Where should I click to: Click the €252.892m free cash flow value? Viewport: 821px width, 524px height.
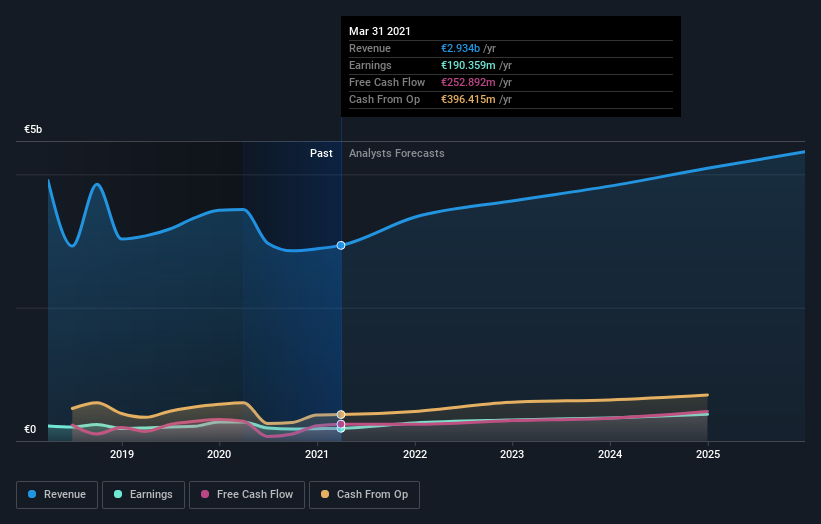tap(468, 82)
